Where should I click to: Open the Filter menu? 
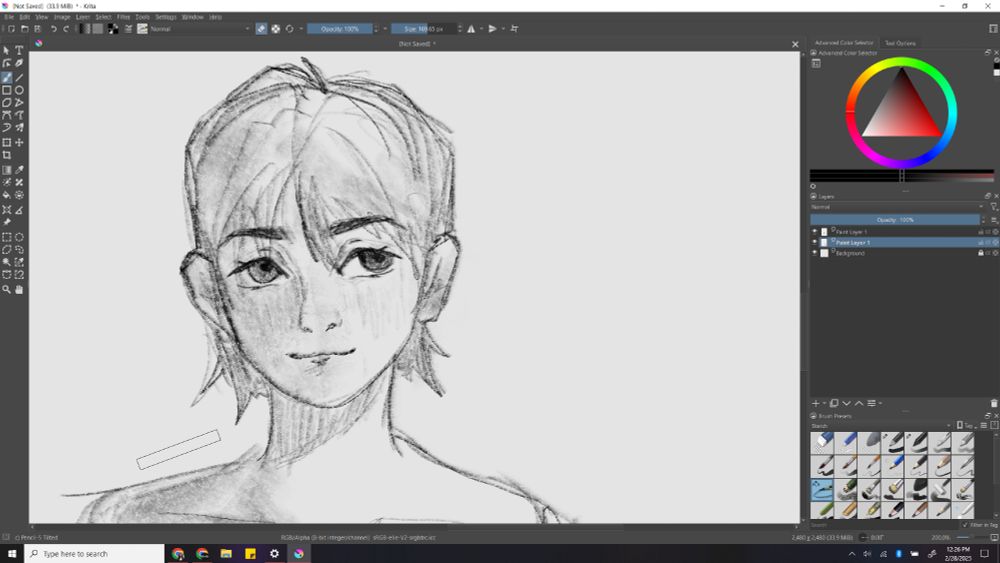[x=123, y=17]
